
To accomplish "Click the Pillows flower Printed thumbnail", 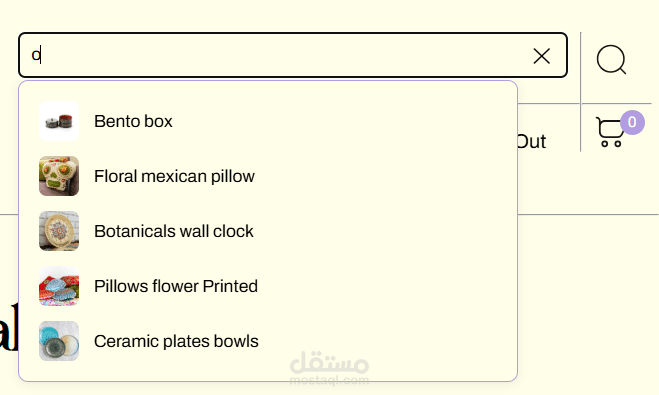I will pos(59,286).
